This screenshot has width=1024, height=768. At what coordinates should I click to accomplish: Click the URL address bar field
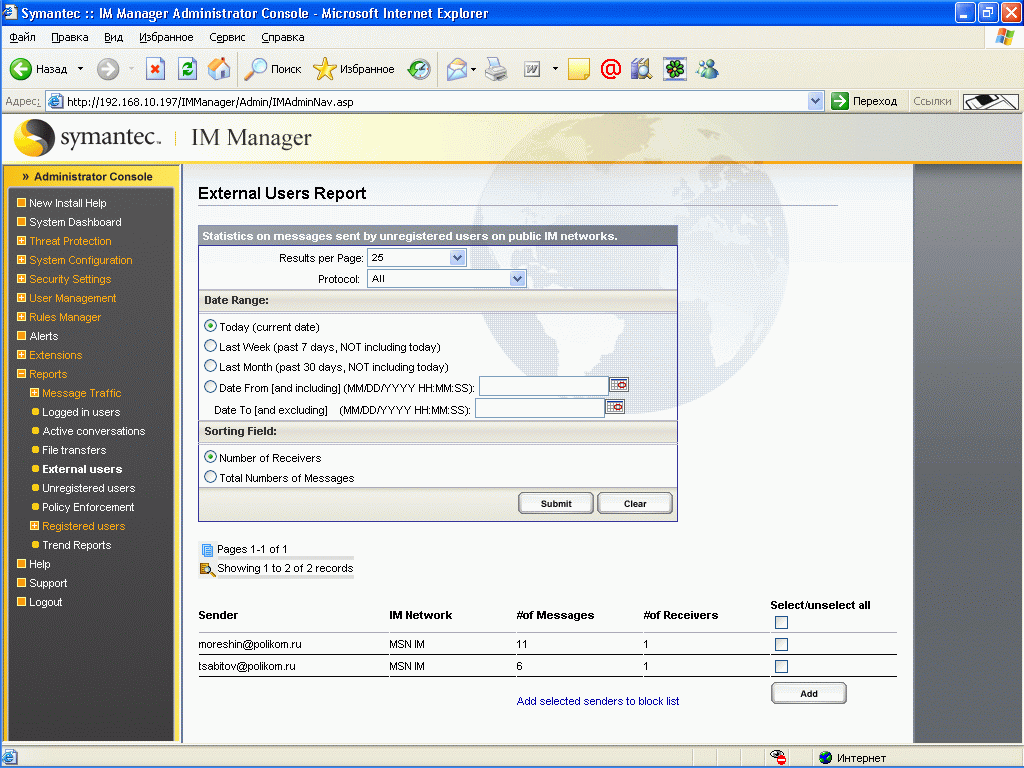(434, 102)
